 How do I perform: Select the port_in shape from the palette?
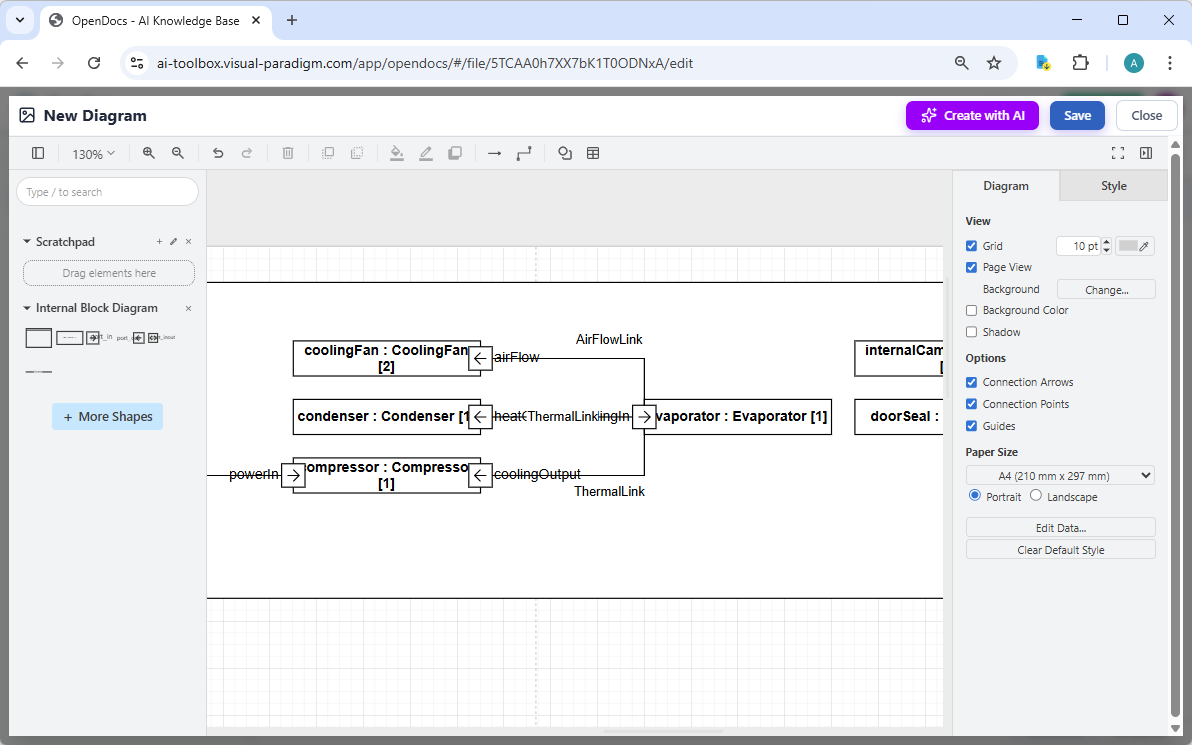(x=93, y=338)
